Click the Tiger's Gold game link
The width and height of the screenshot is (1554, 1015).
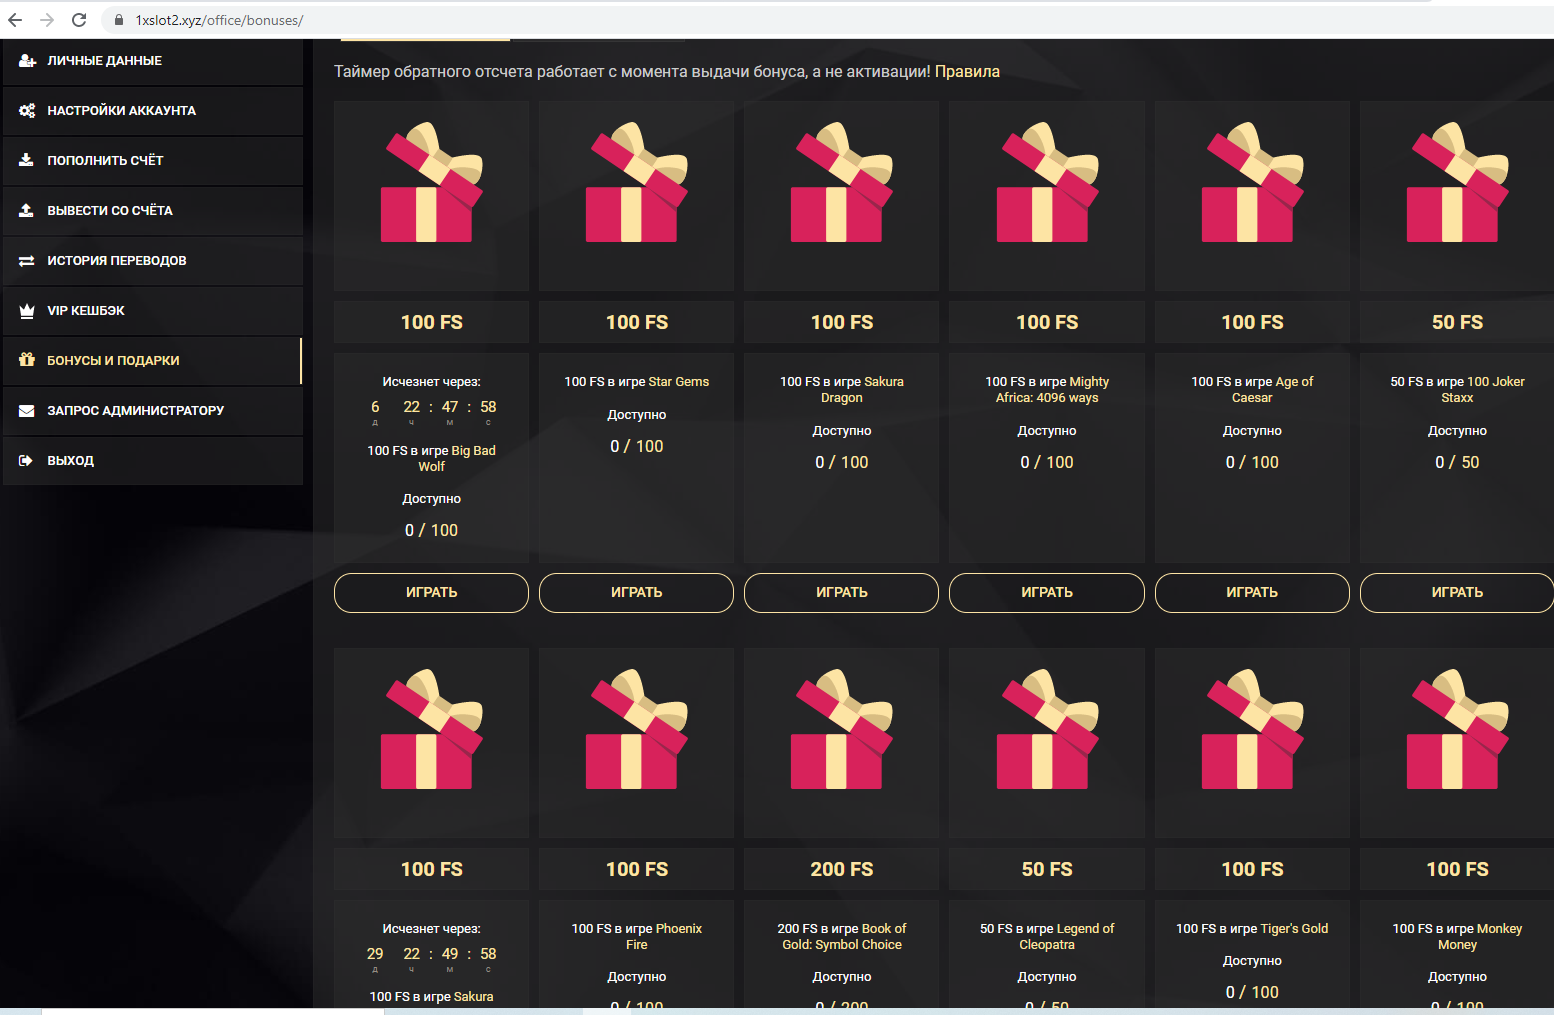click(1295, 929)
